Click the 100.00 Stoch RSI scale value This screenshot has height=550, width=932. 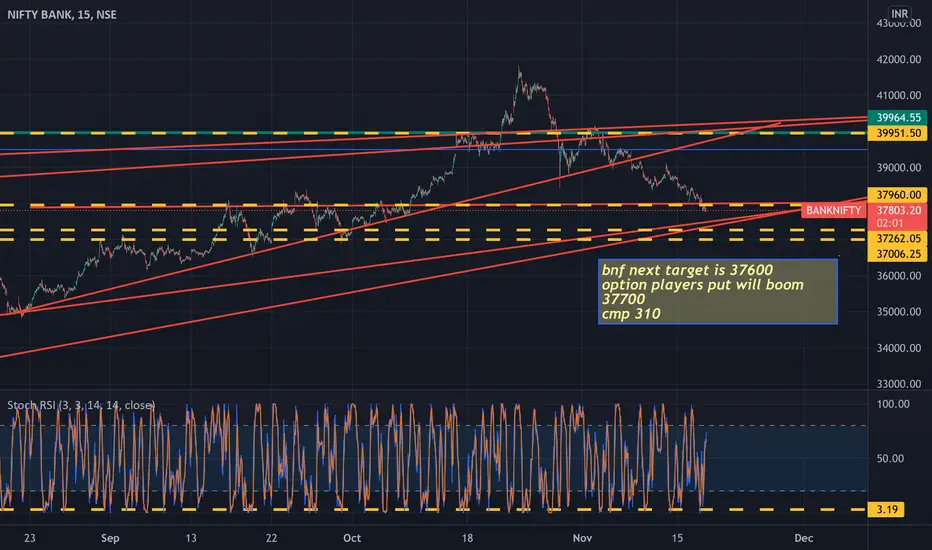[x=893, y=404]
